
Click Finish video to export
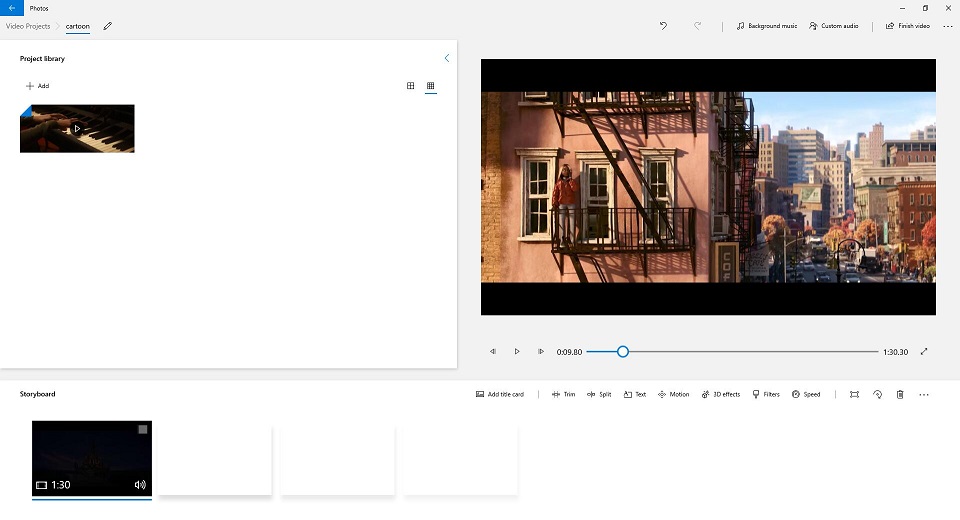tap(907, 26)
